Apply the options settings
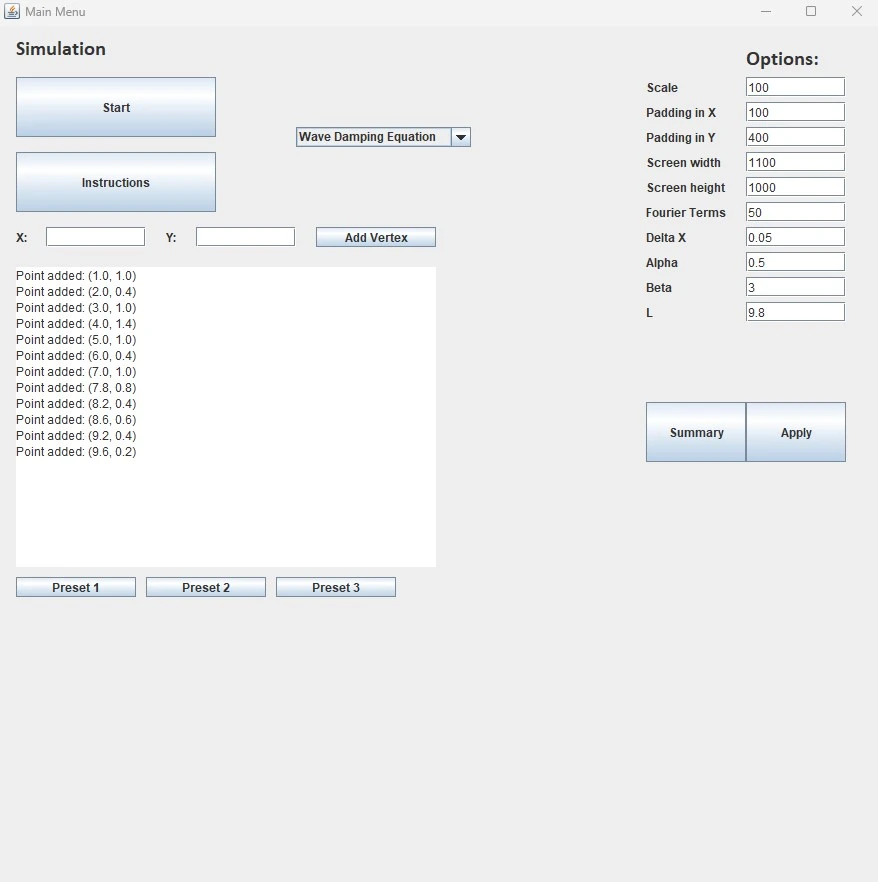878x882 pixels. coord(796,432)
